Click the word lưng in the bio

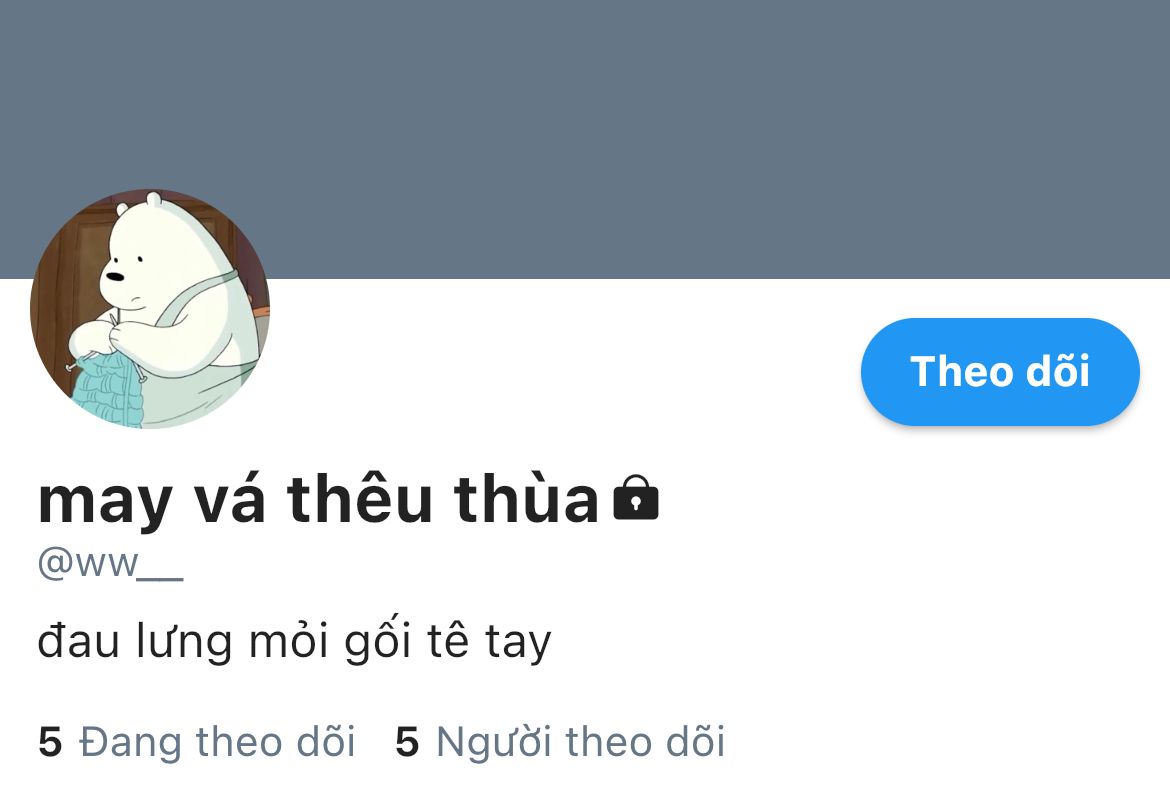[184, 643]
